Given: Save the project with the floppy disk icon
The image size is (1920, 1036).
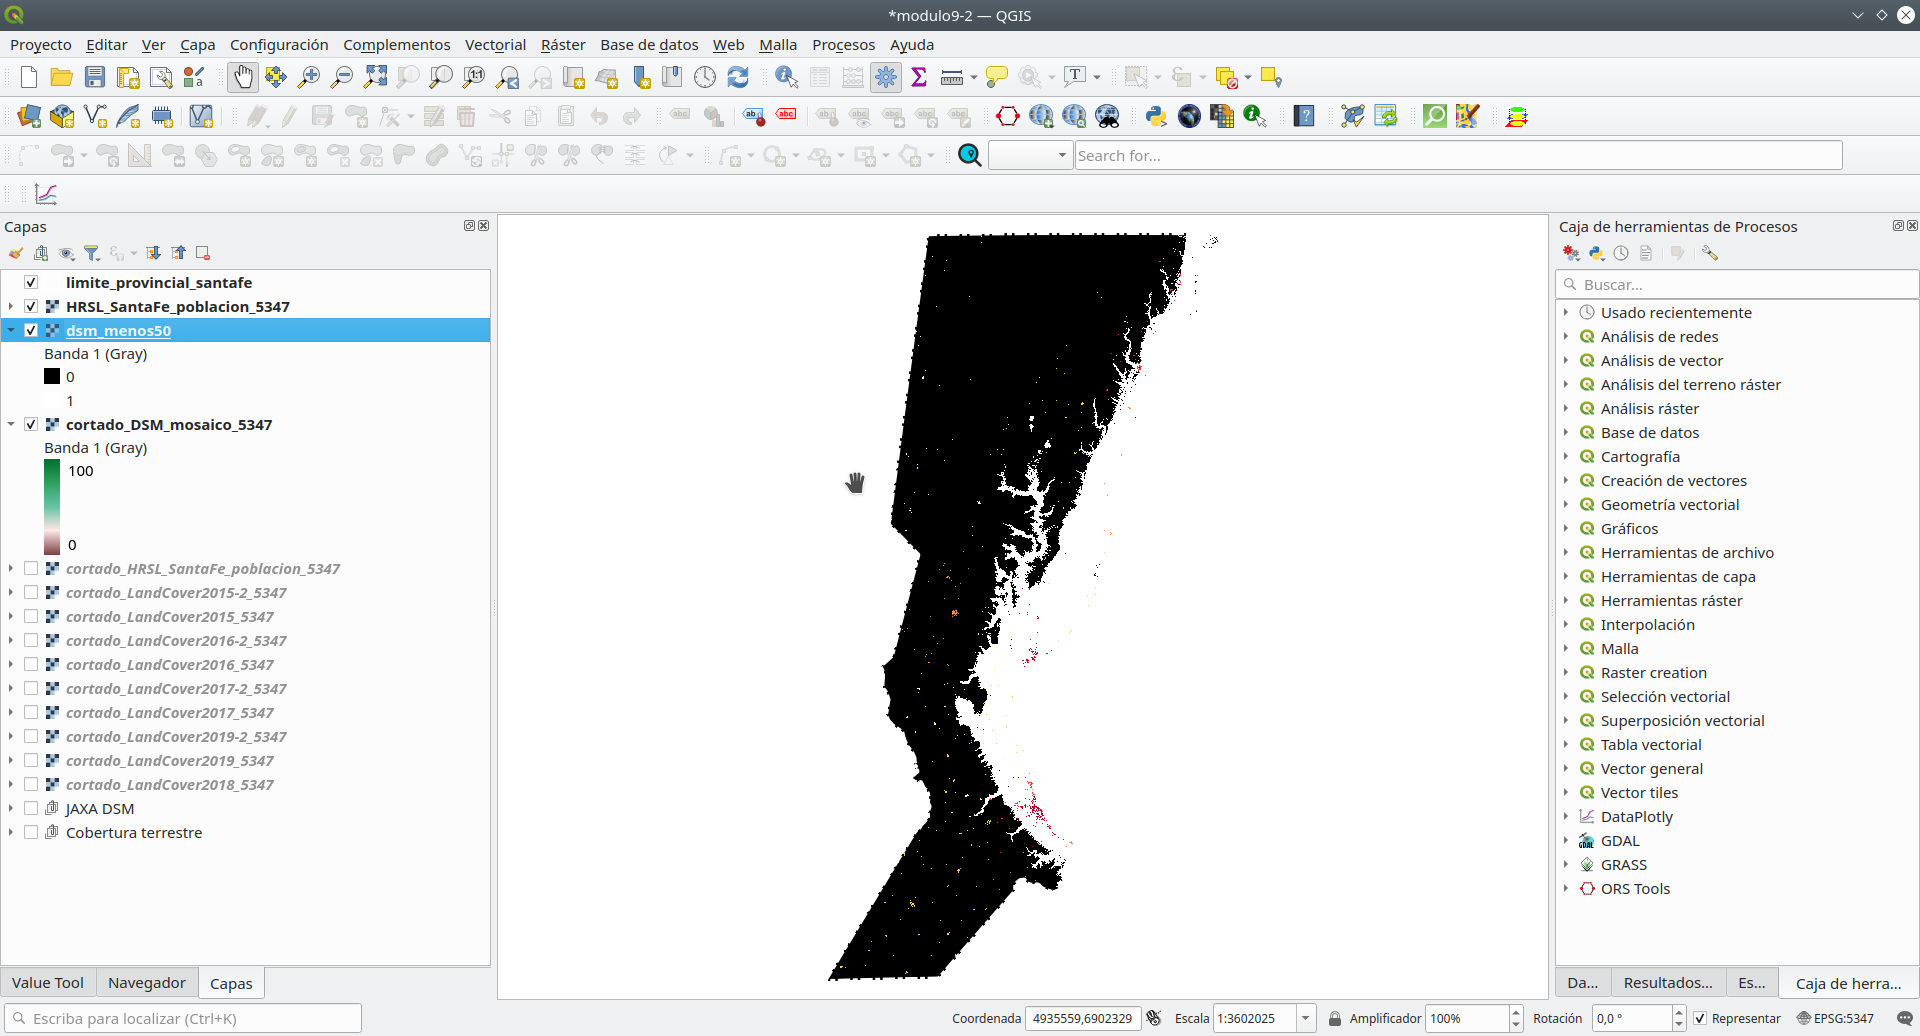Looking at the screenshot, I should (95, 77).
